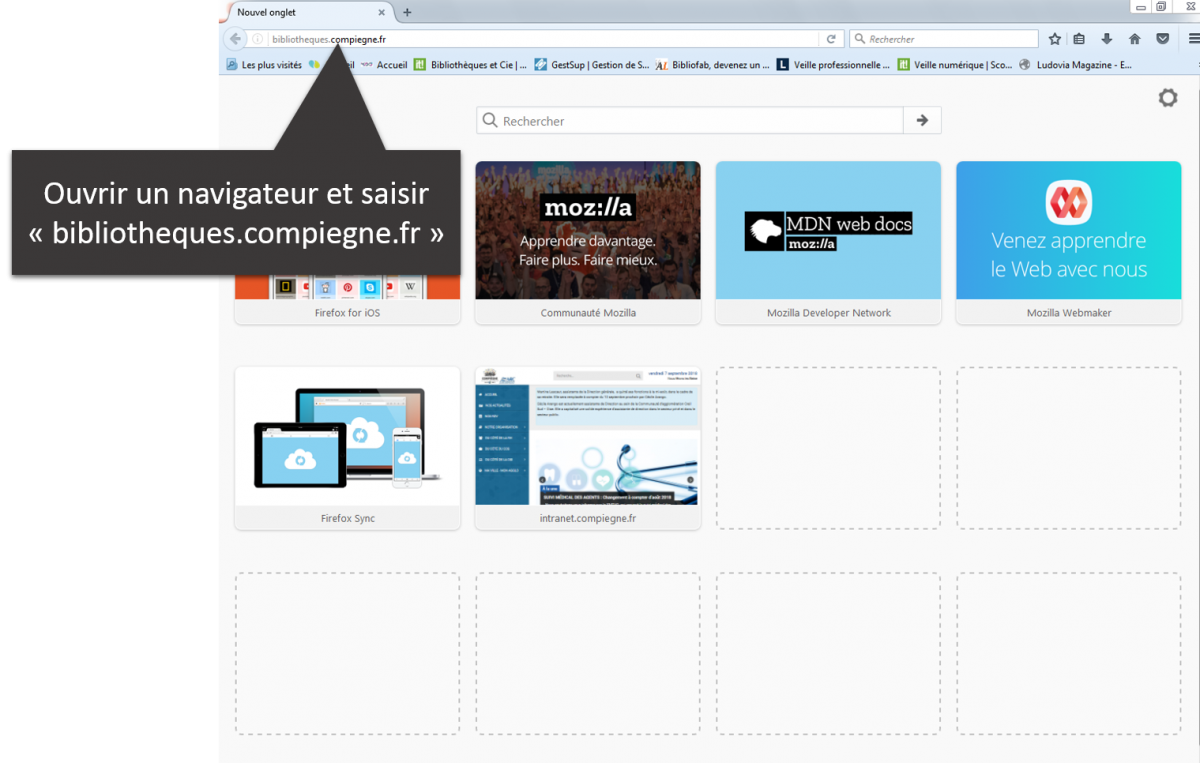The height and width of the screenshot is (763, 1200).
Task: Reload the page with the refresh icon
Action: pyautogui.click(x=830, y=39)
